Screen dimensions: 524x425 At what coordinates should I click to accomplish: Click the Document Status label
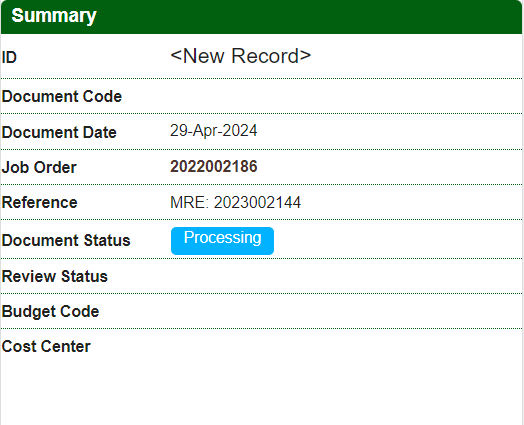tap(66, 240)
